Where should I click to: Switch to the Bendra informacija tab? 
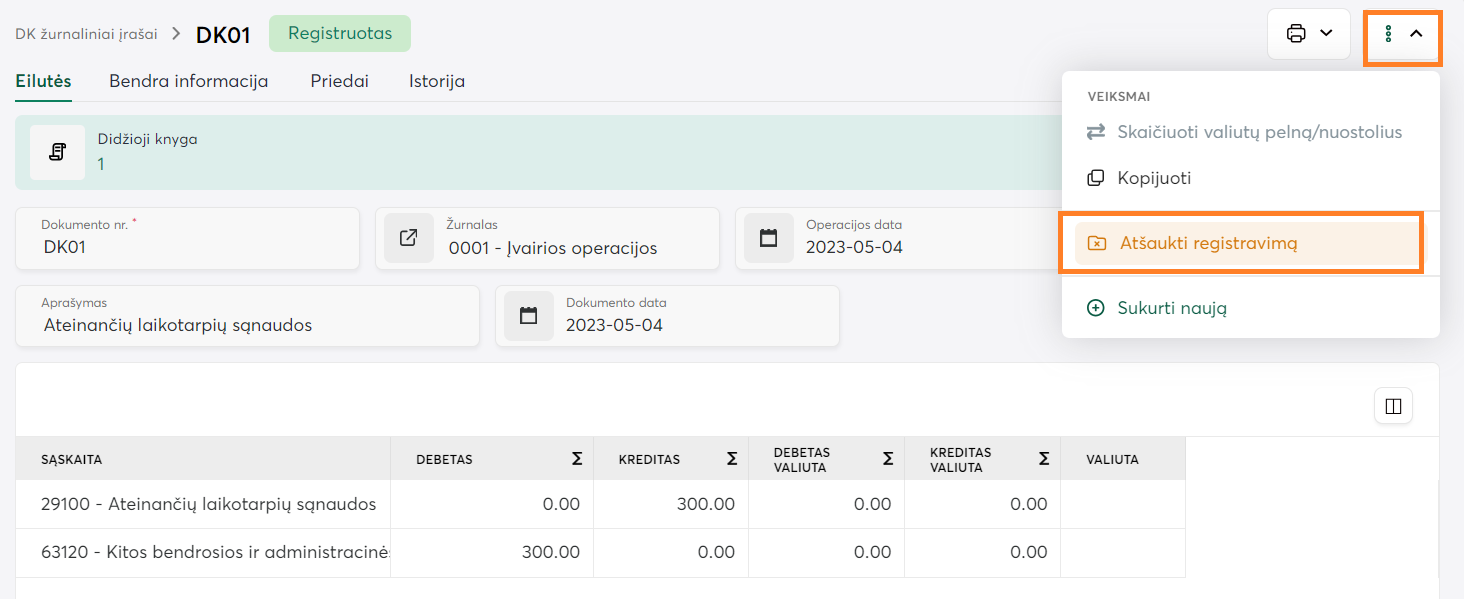188,81
